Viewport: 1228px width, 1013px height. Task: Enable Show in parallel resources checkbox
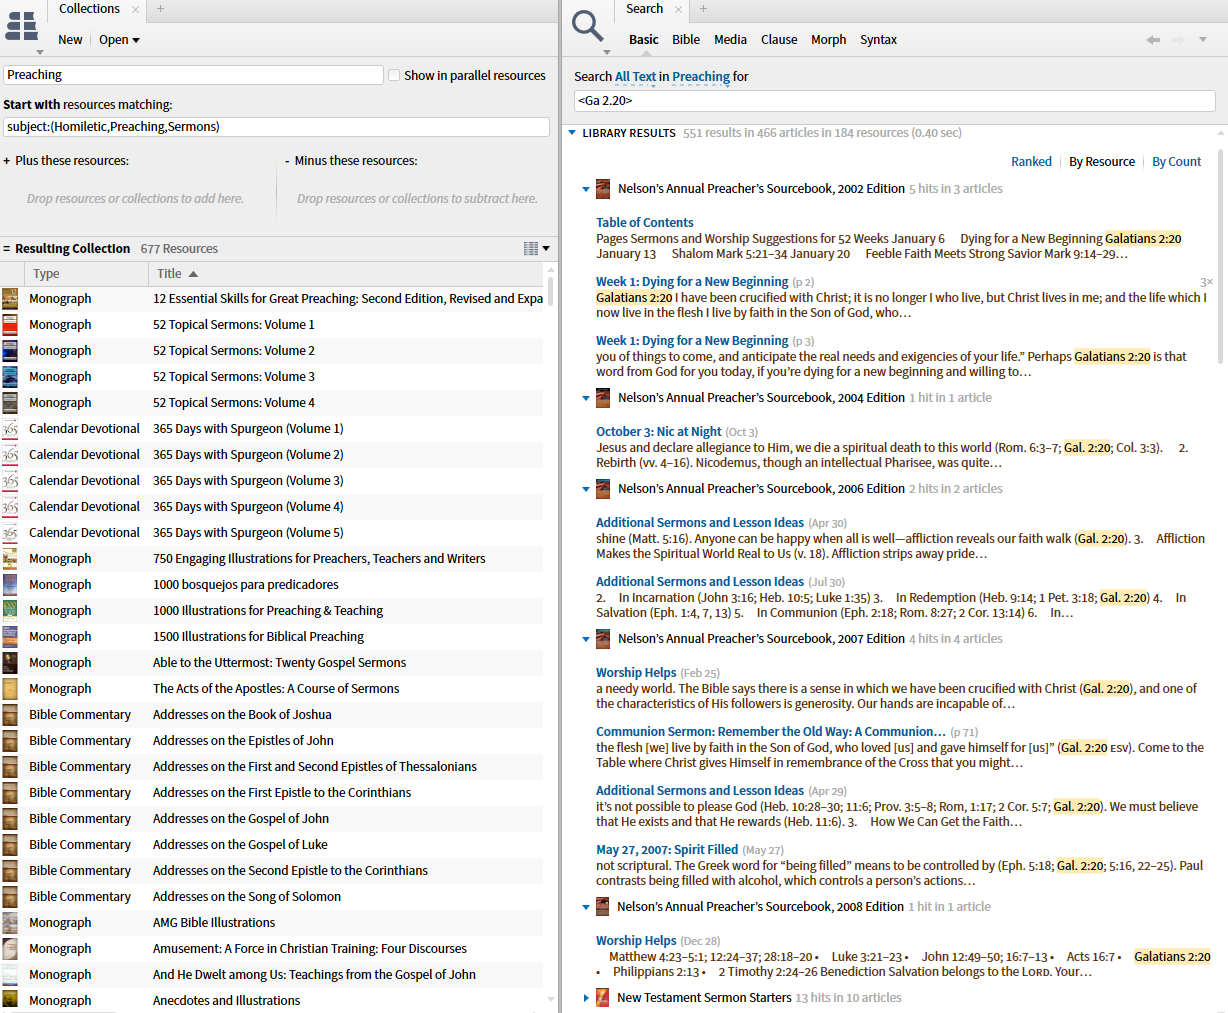[394, 75]
